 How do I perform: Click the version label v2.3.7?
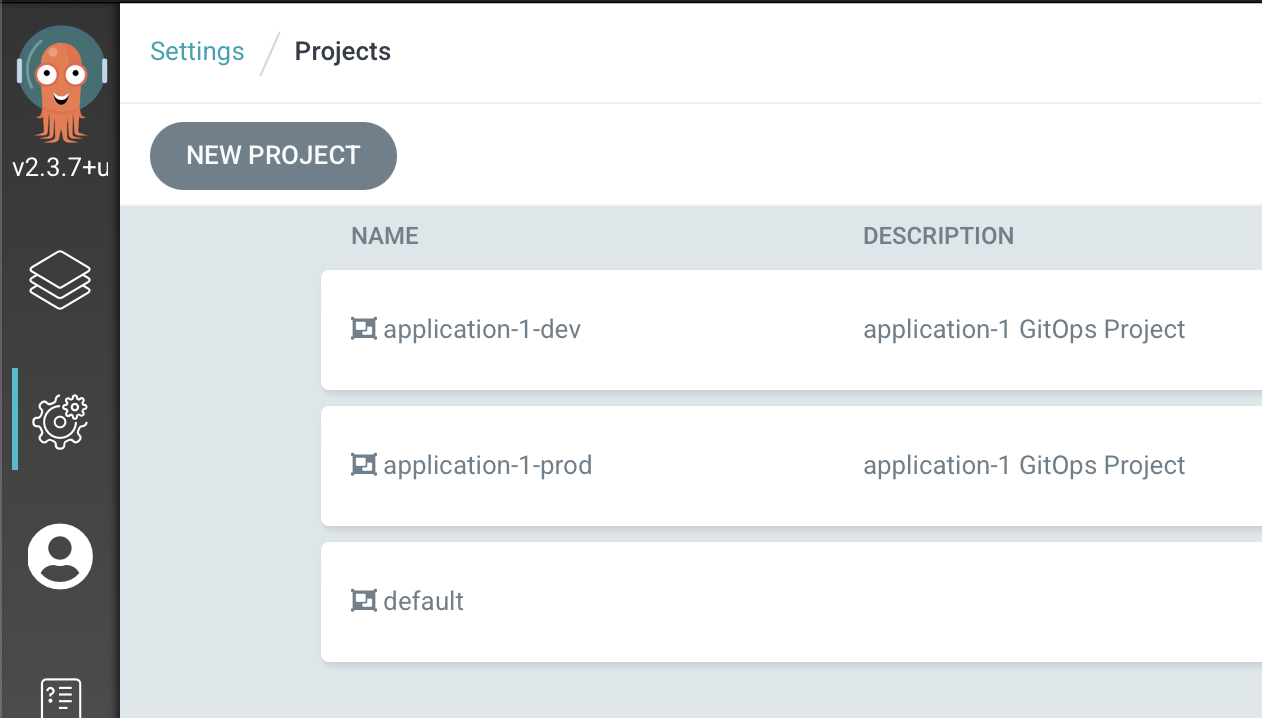[60, 167]
